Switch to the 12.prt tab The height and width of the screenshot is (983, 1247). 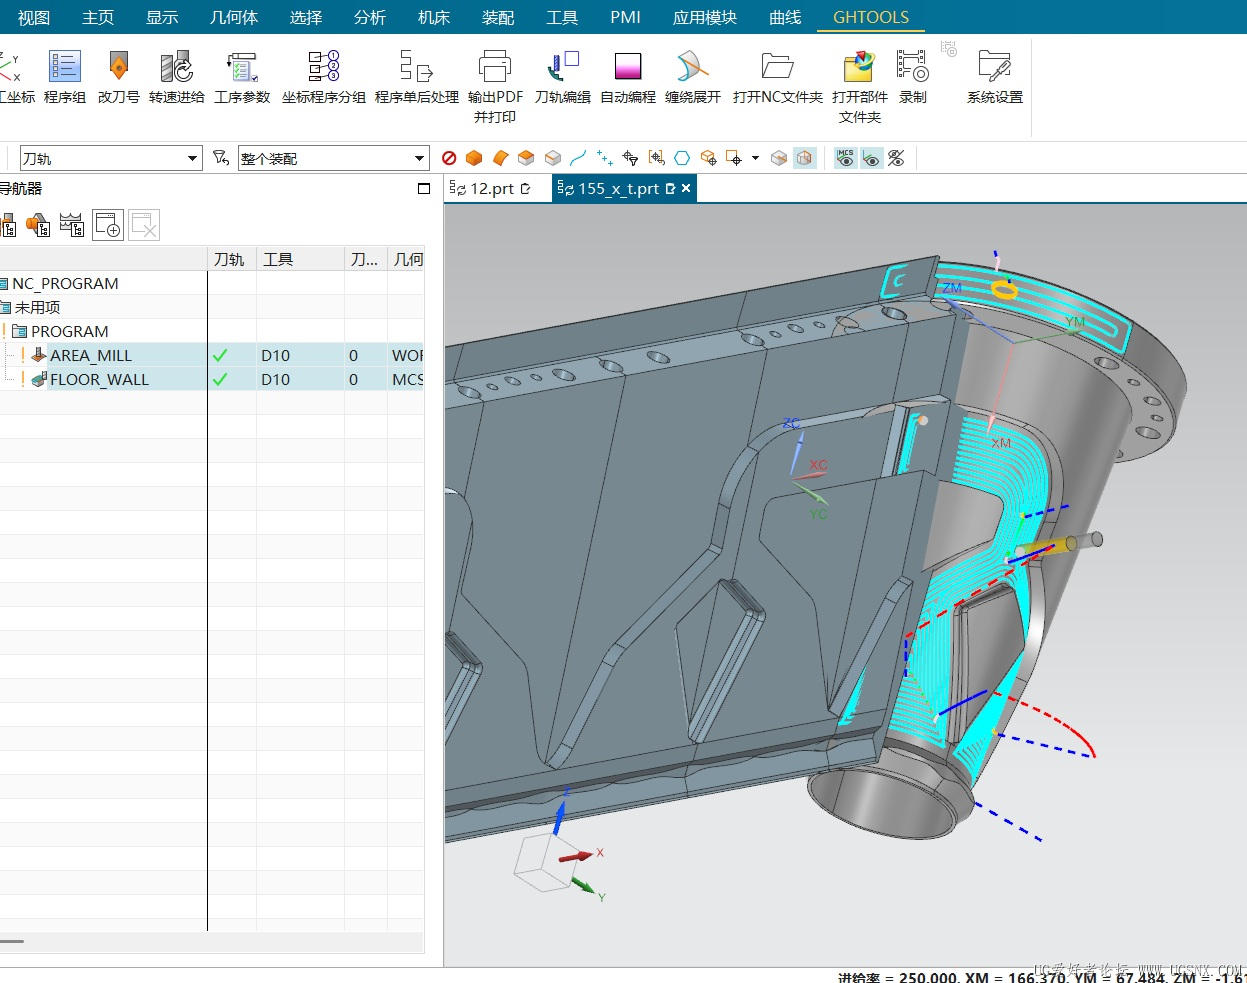coord(492,188)
